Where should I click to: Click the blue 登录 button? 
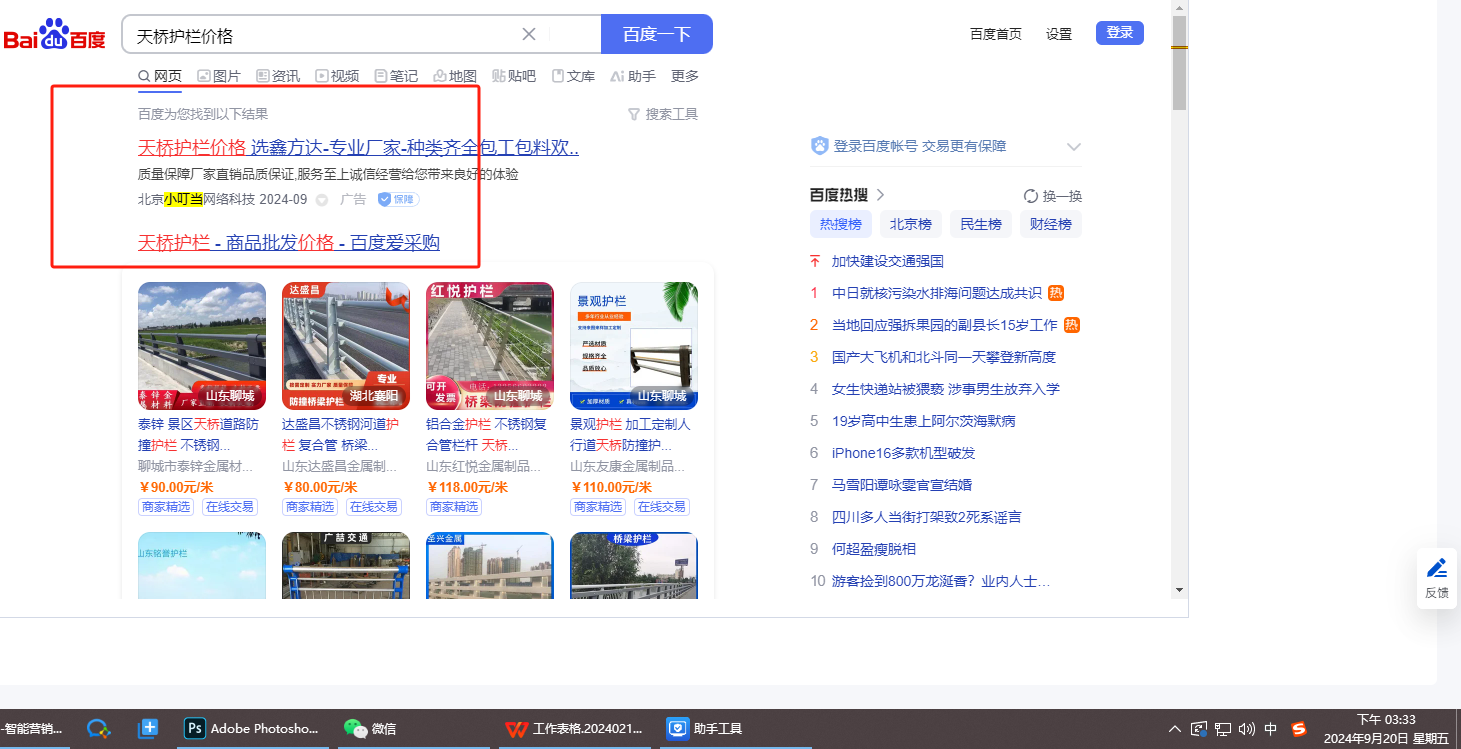pyautogui.click(x=1119, y=33)
